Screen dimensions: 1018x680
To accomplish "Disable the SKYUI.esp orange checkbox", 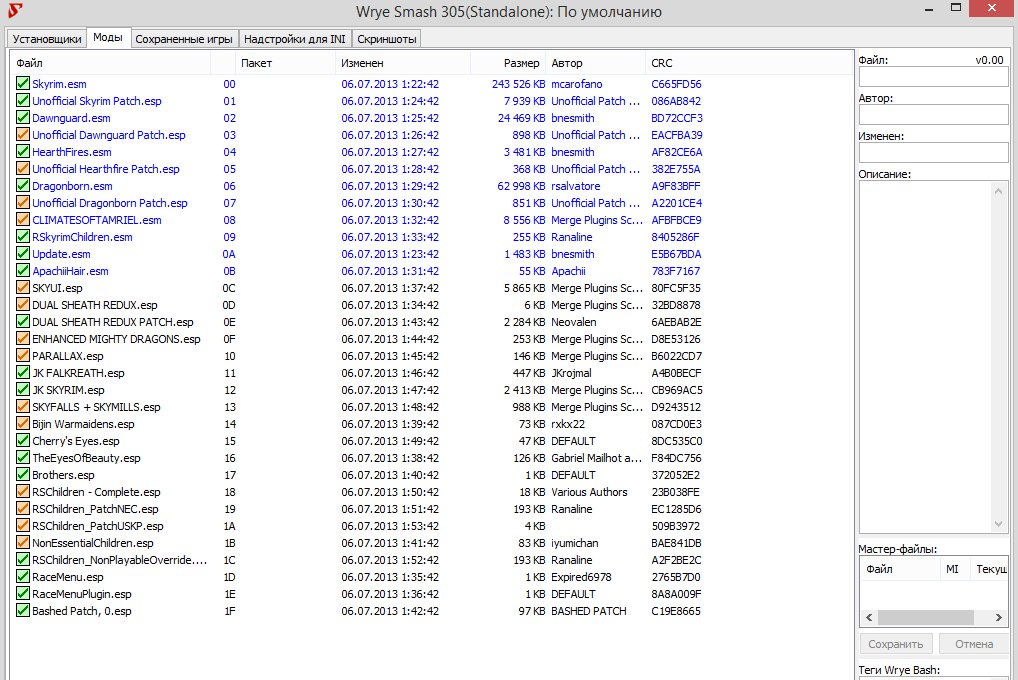I will 23,287.
